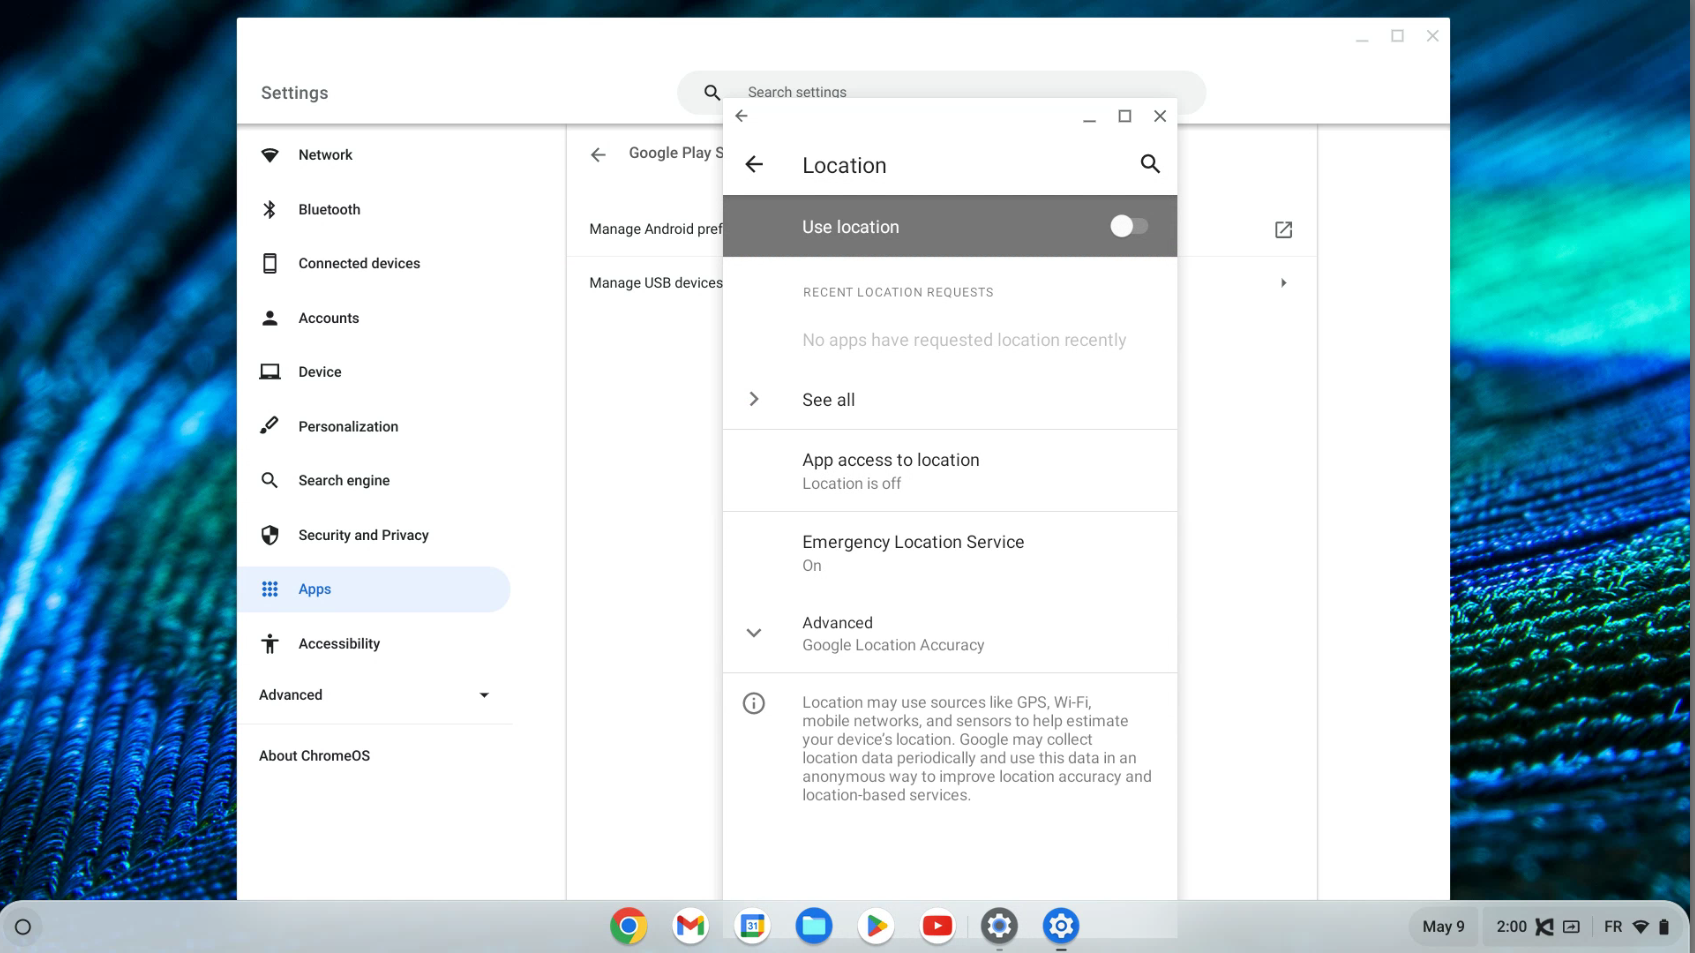1695x953 pixels.
Task: Click the Location search magnifier icon
Action: 1150,164
